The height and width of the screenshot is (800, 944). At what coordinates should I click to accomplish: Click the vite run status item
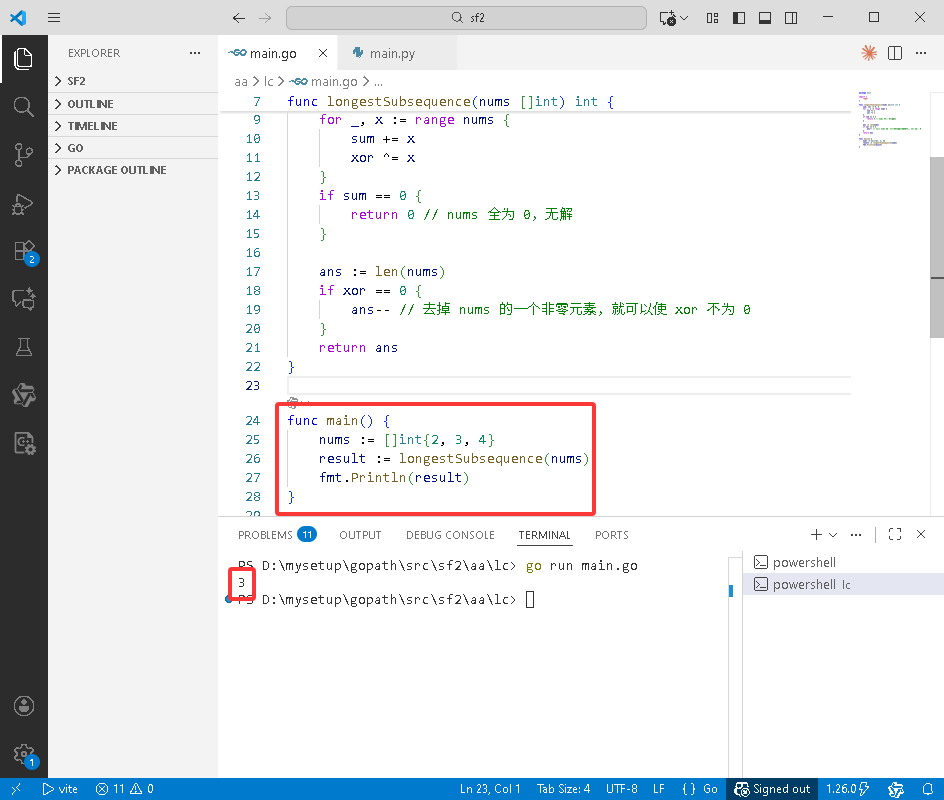60,789
